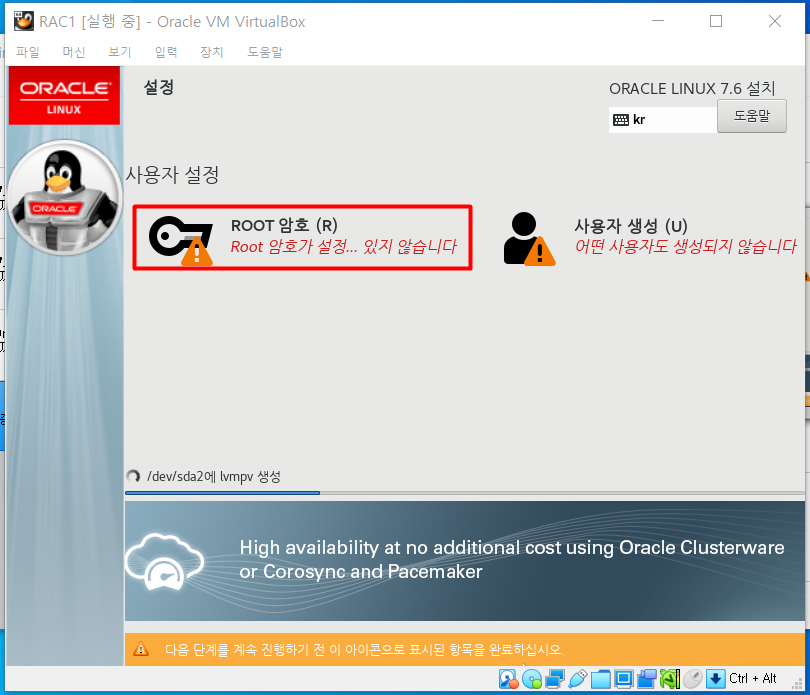The height and width of the screenshot is (695, 810).
Task: Click the High availability banner cloud icon
Action: [165, 562]
